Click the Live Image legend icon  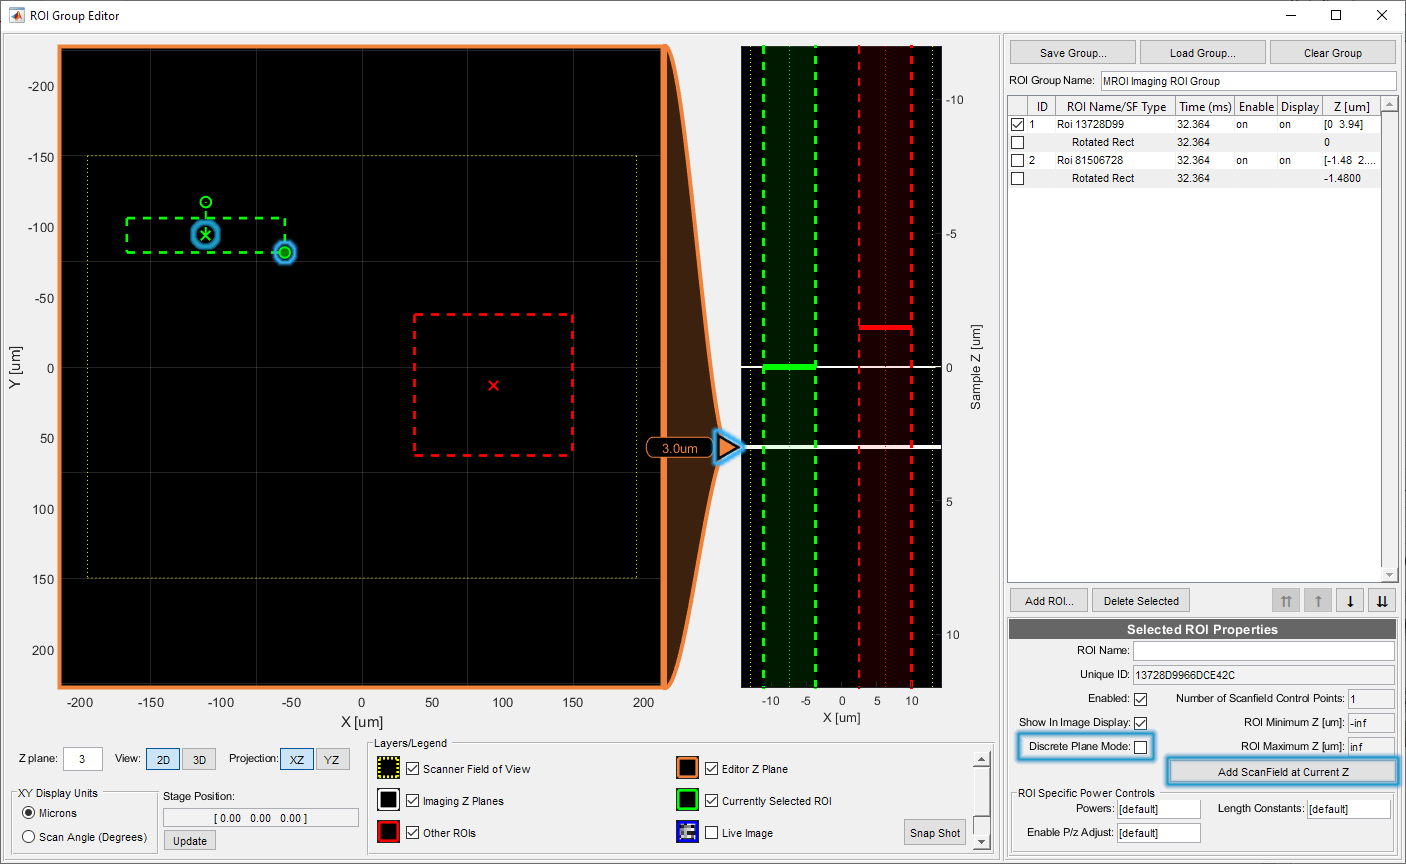tap(687, 832)
